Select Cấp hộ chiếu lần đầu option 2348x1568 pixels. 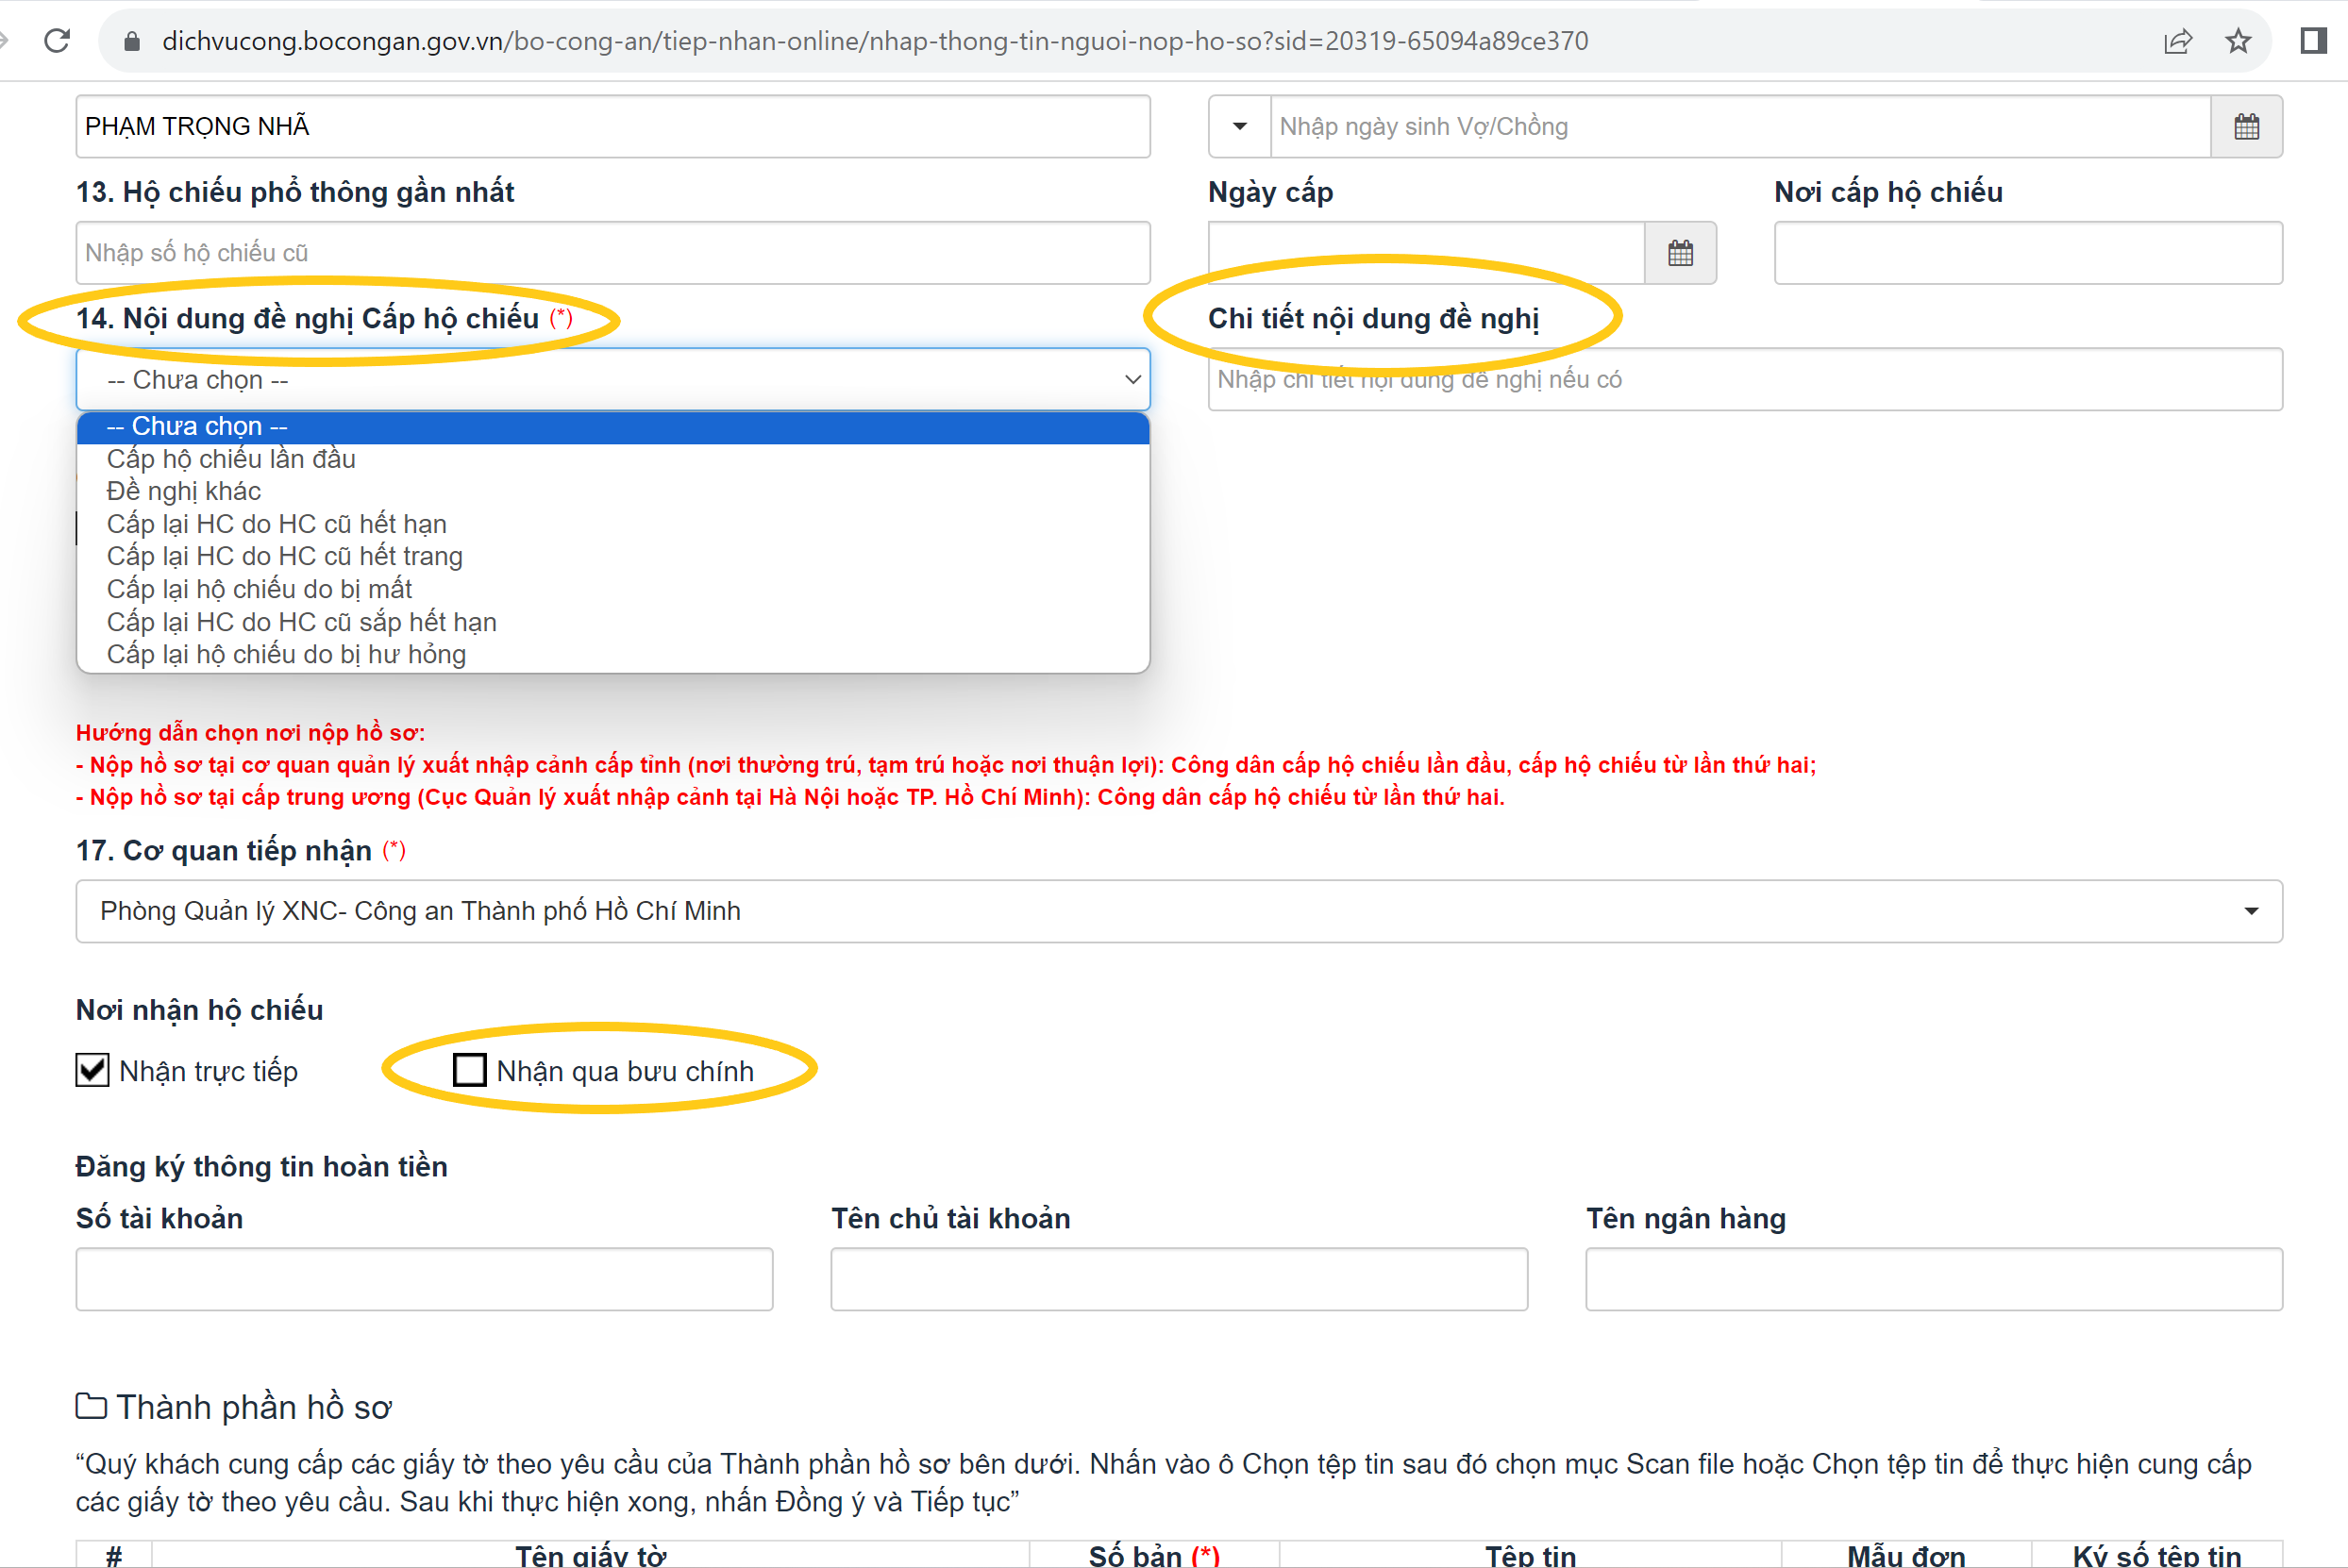231,459
